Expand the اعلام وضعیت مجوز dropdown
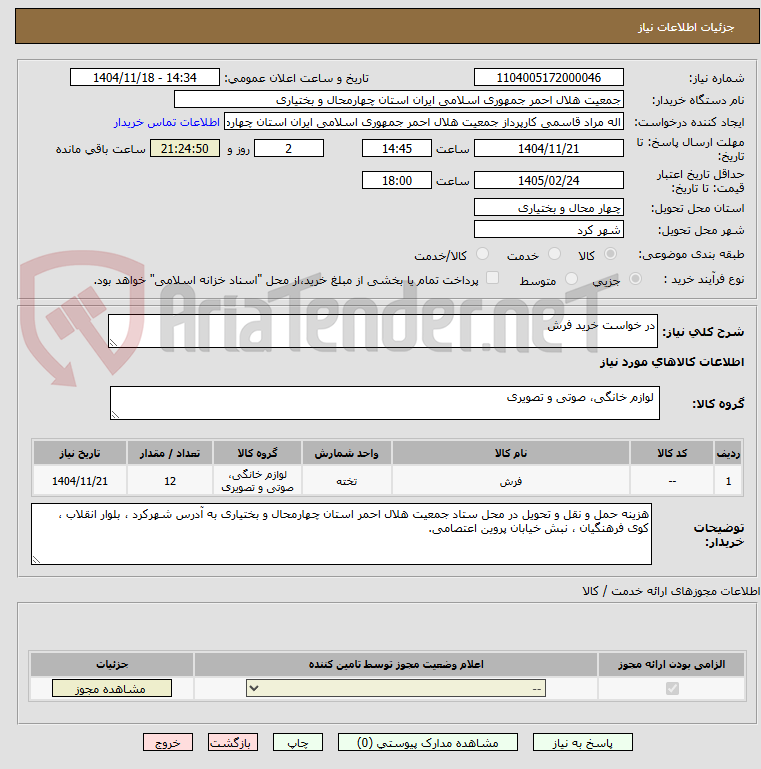761x769 pixels. tap(396, 688)
